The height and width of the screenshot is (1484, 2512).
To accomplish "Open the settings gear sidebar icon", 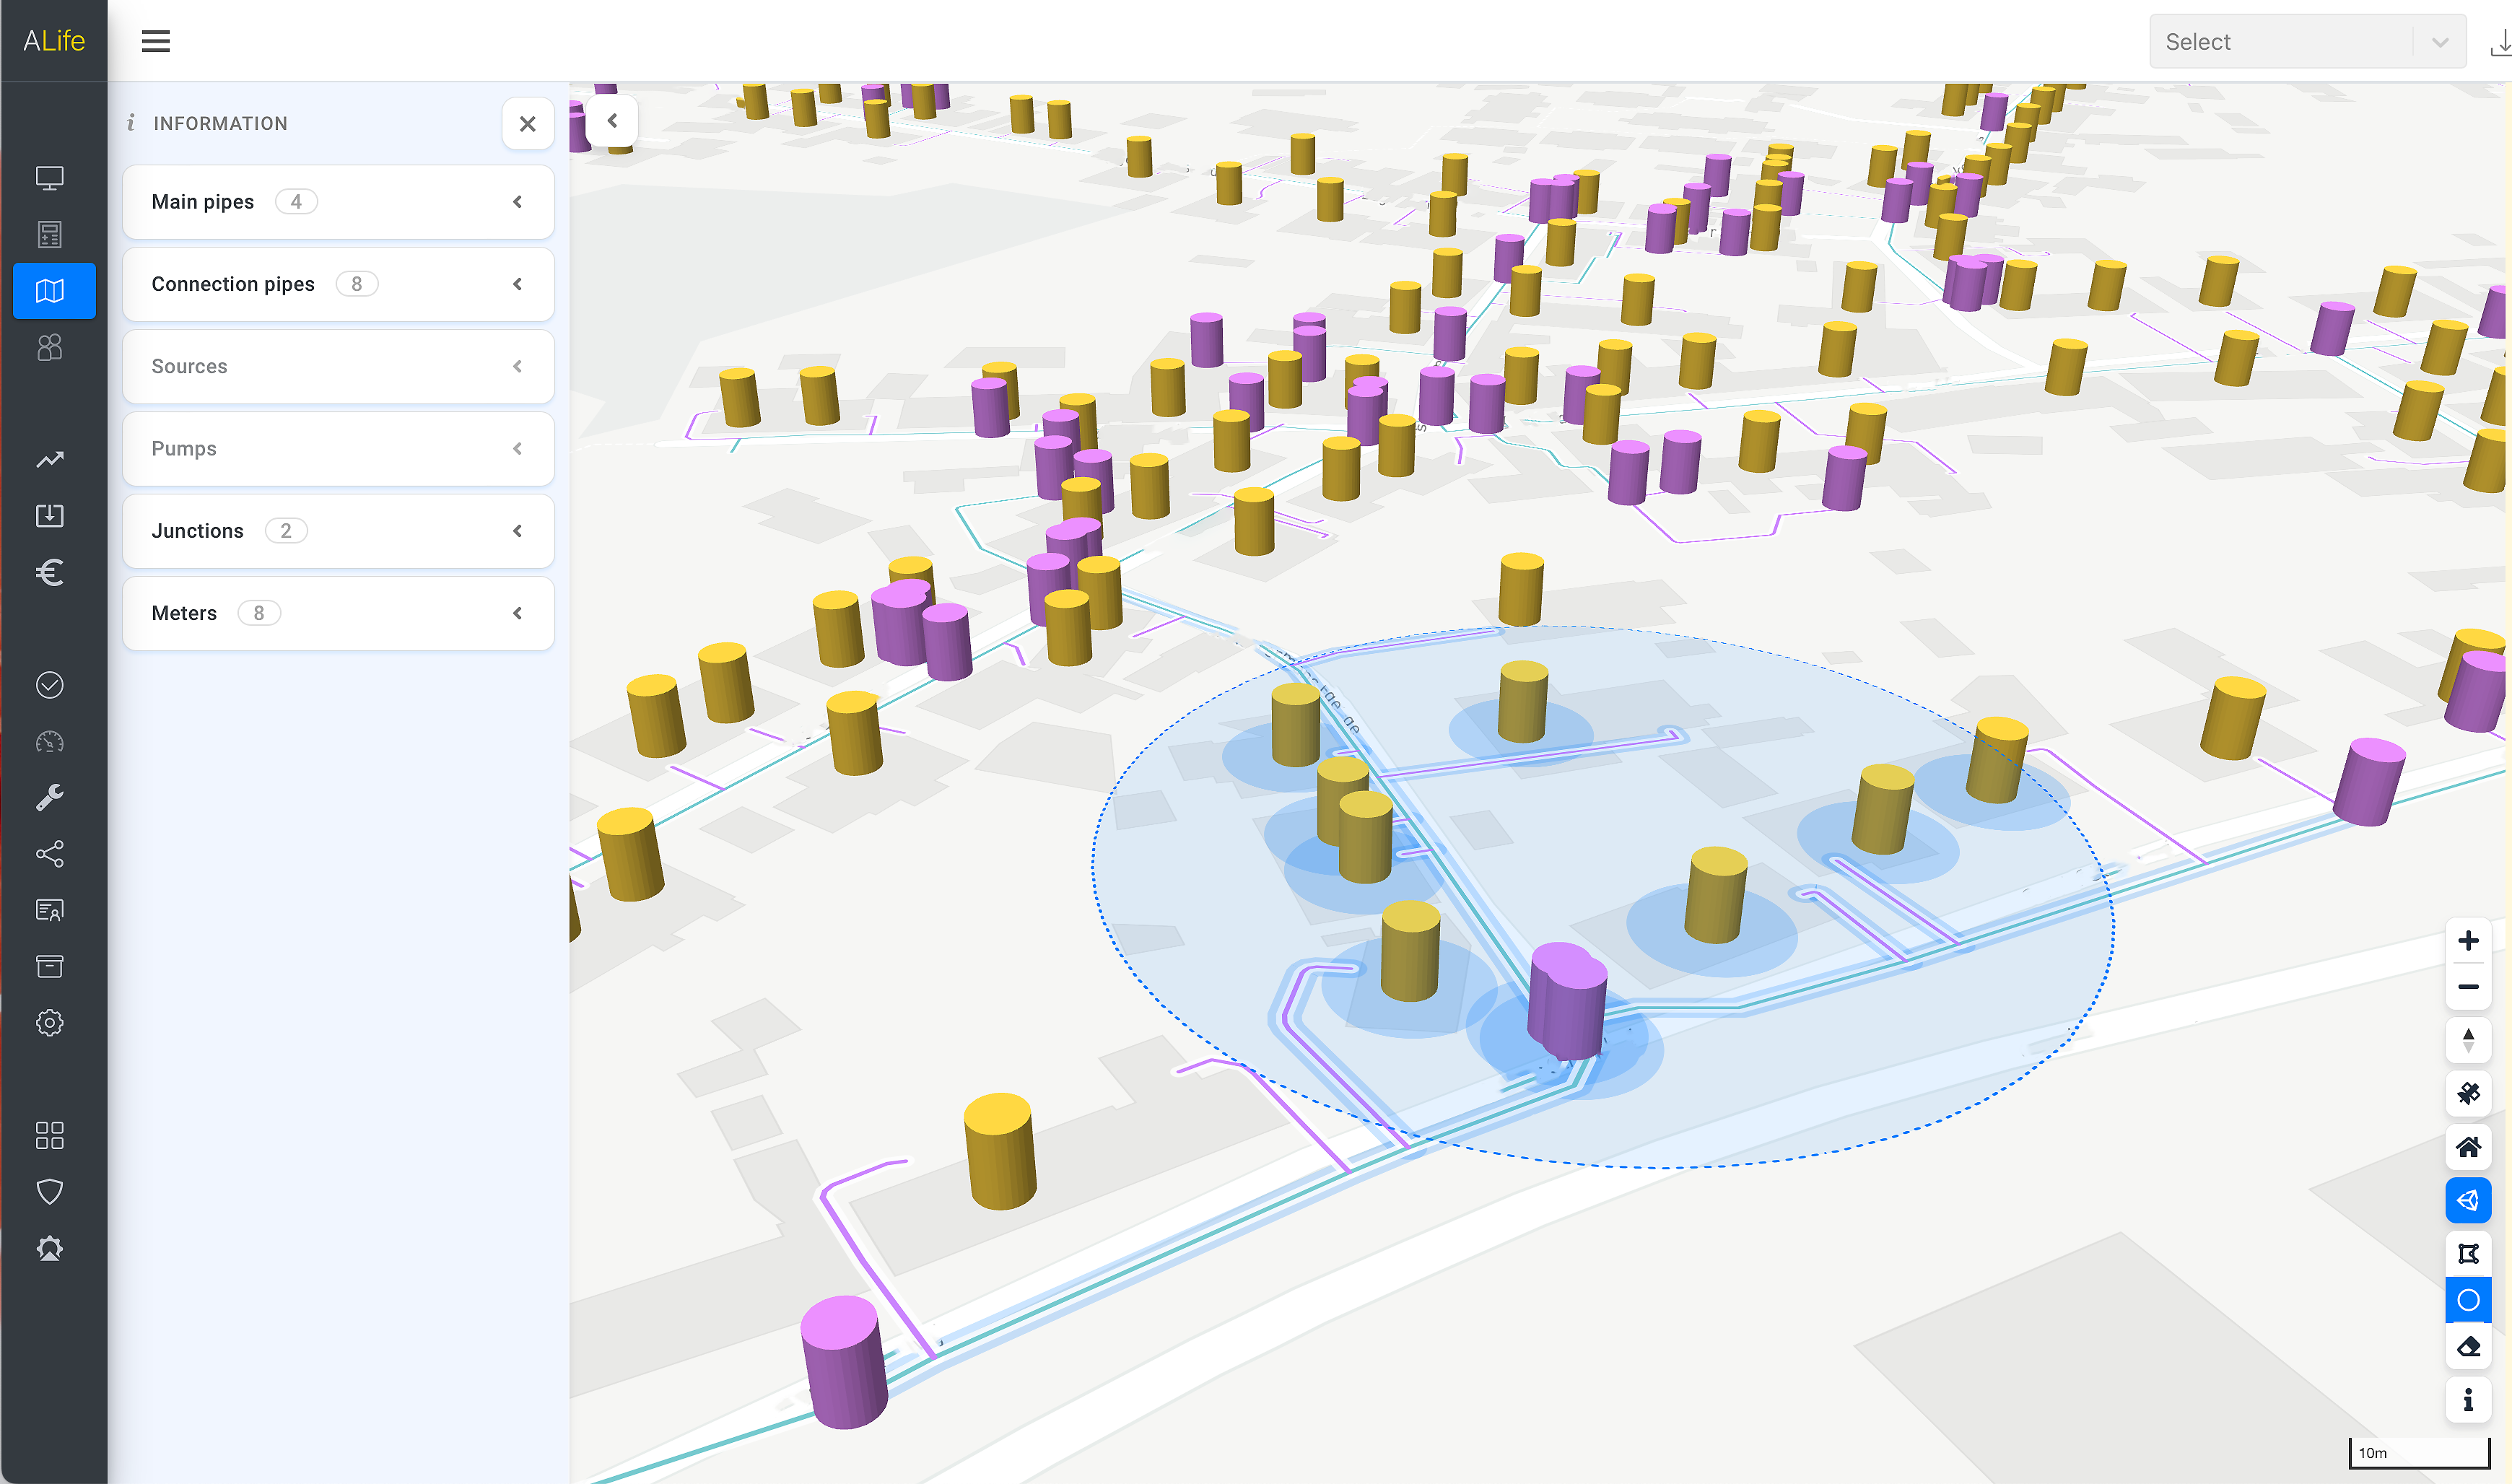I will click(x=50, y=1022).
